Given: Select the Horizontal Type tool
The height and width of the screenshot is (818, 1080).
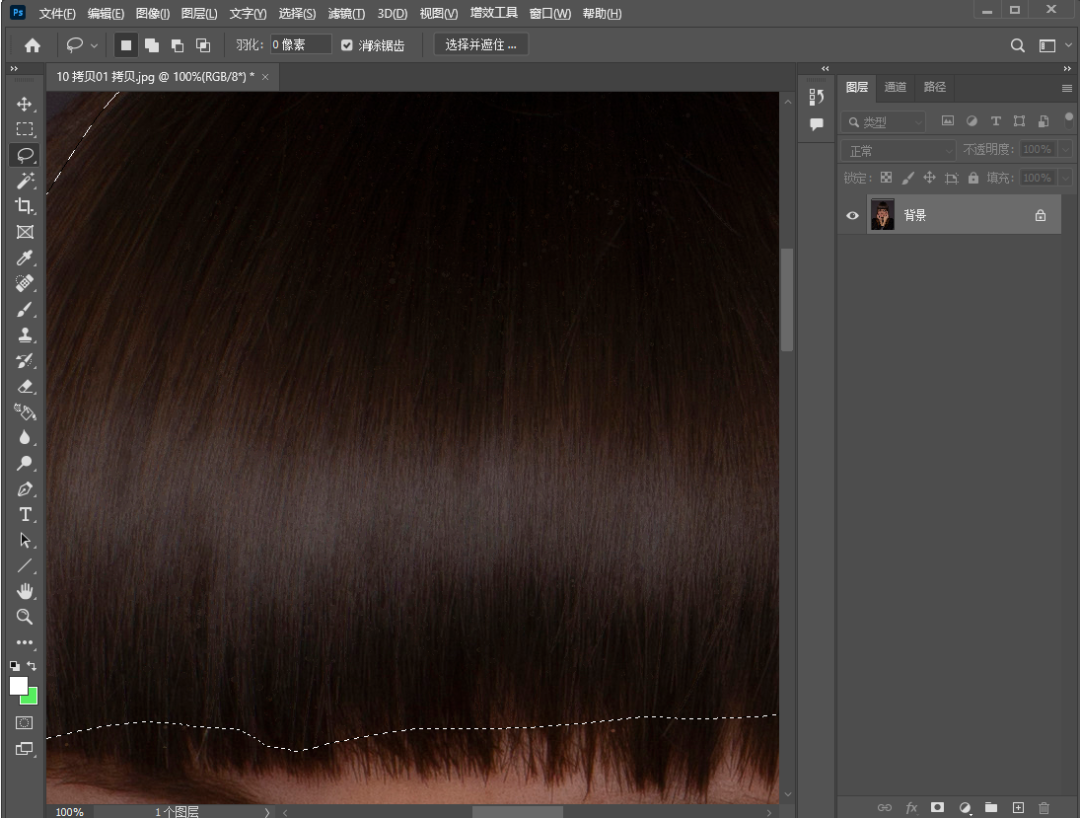Looking at the screenshot, I should click(x=25, y=515).
